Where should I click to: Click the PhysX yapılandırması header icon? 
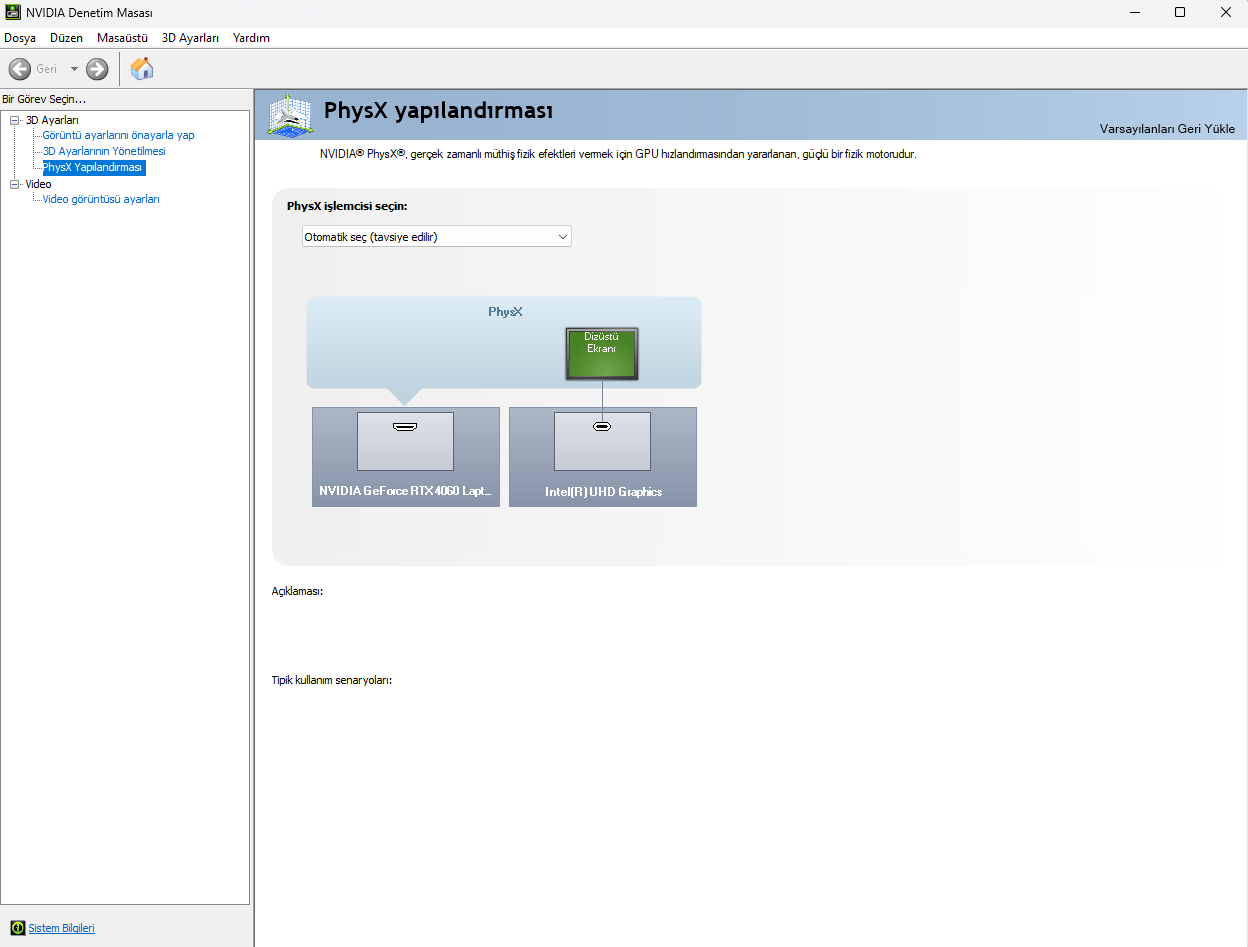[x=290, y=115]
